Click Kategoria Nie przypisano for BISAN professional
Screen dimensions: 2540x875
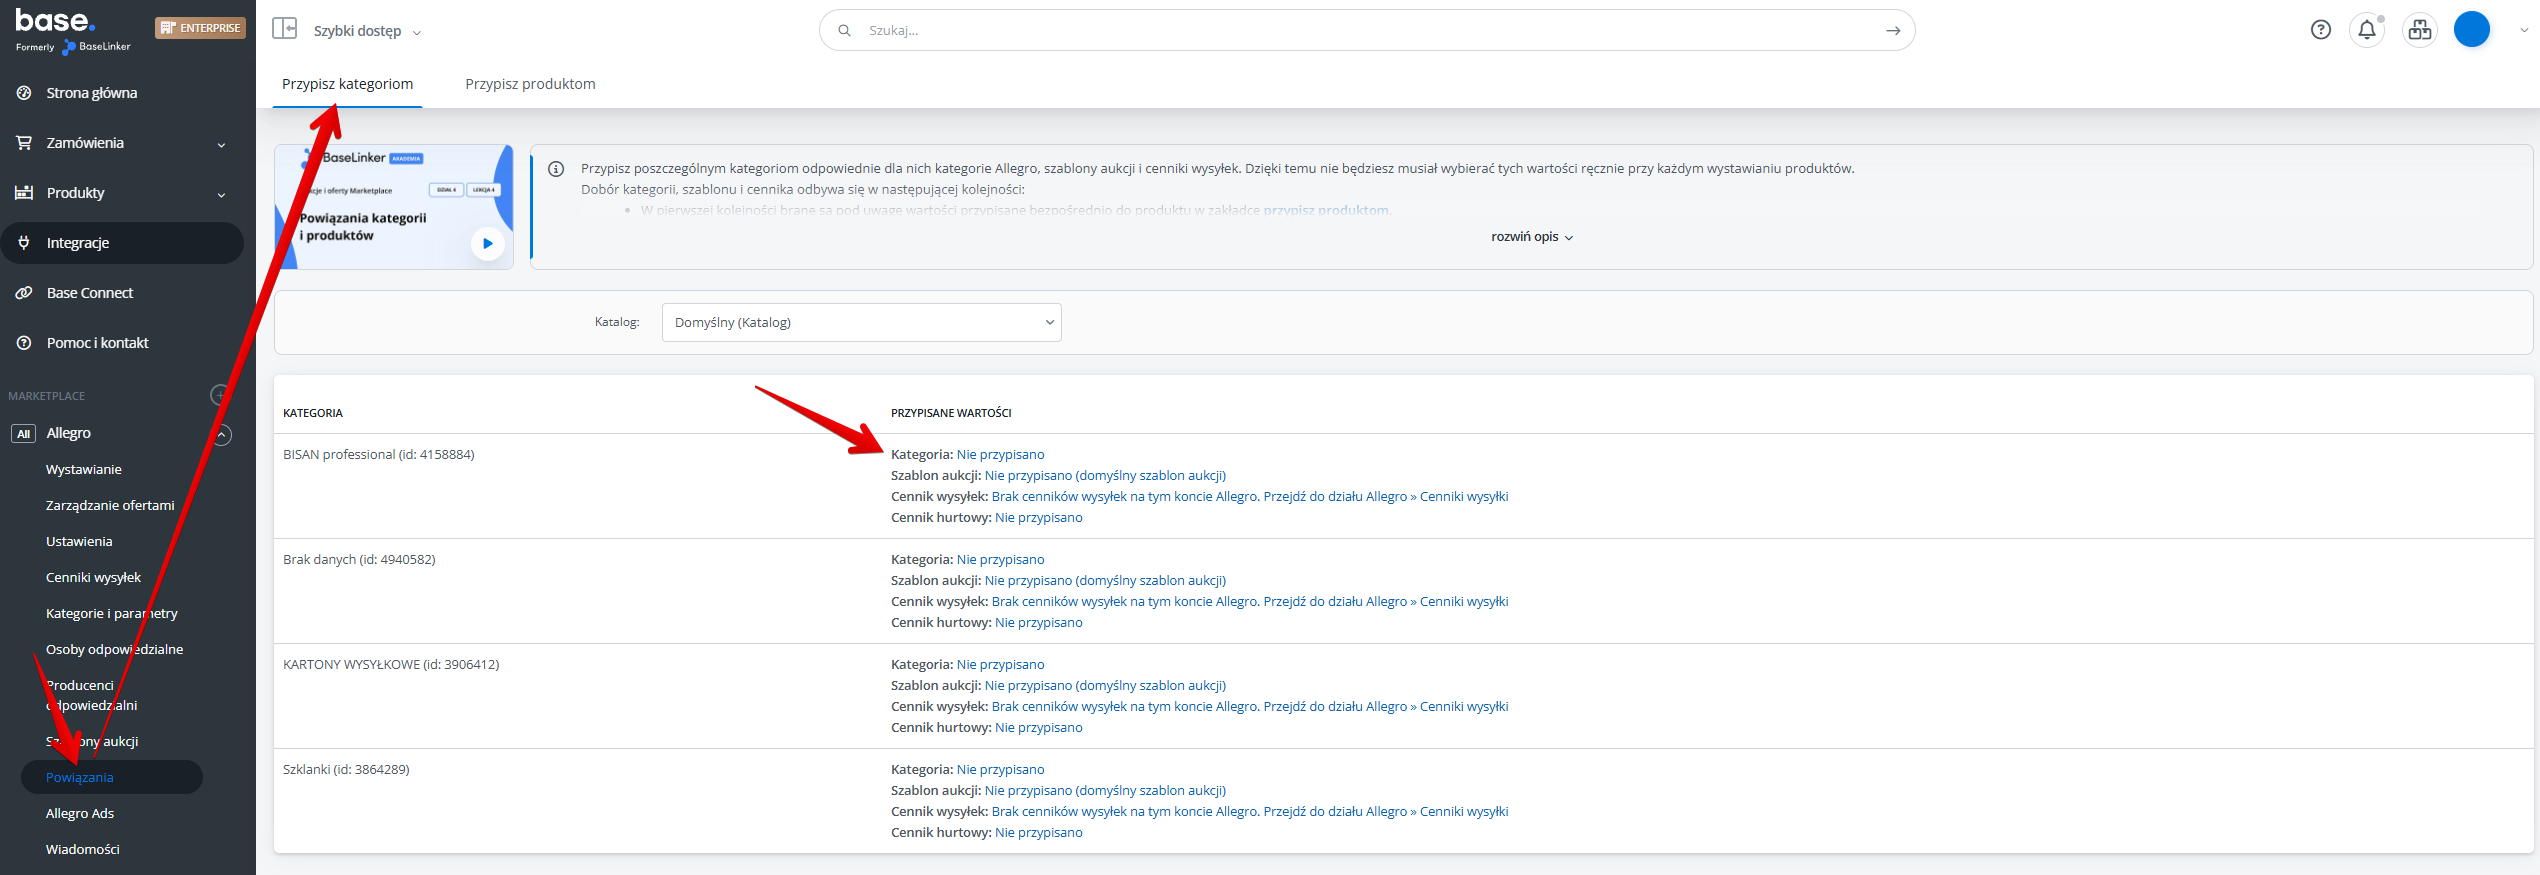tap(1000, 455)
